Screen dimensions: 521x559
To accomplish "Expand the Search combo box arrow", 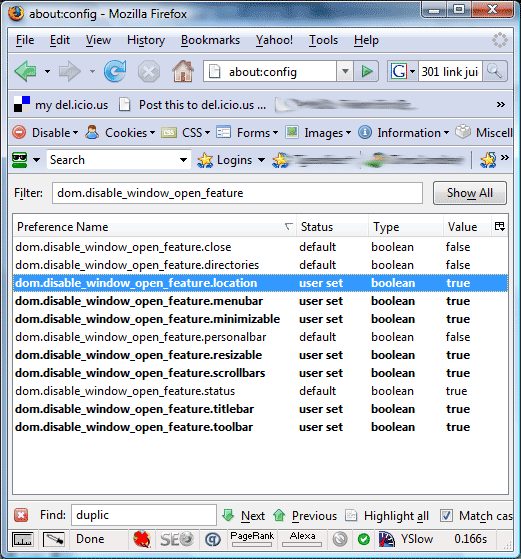I will (x=183, y=160).
